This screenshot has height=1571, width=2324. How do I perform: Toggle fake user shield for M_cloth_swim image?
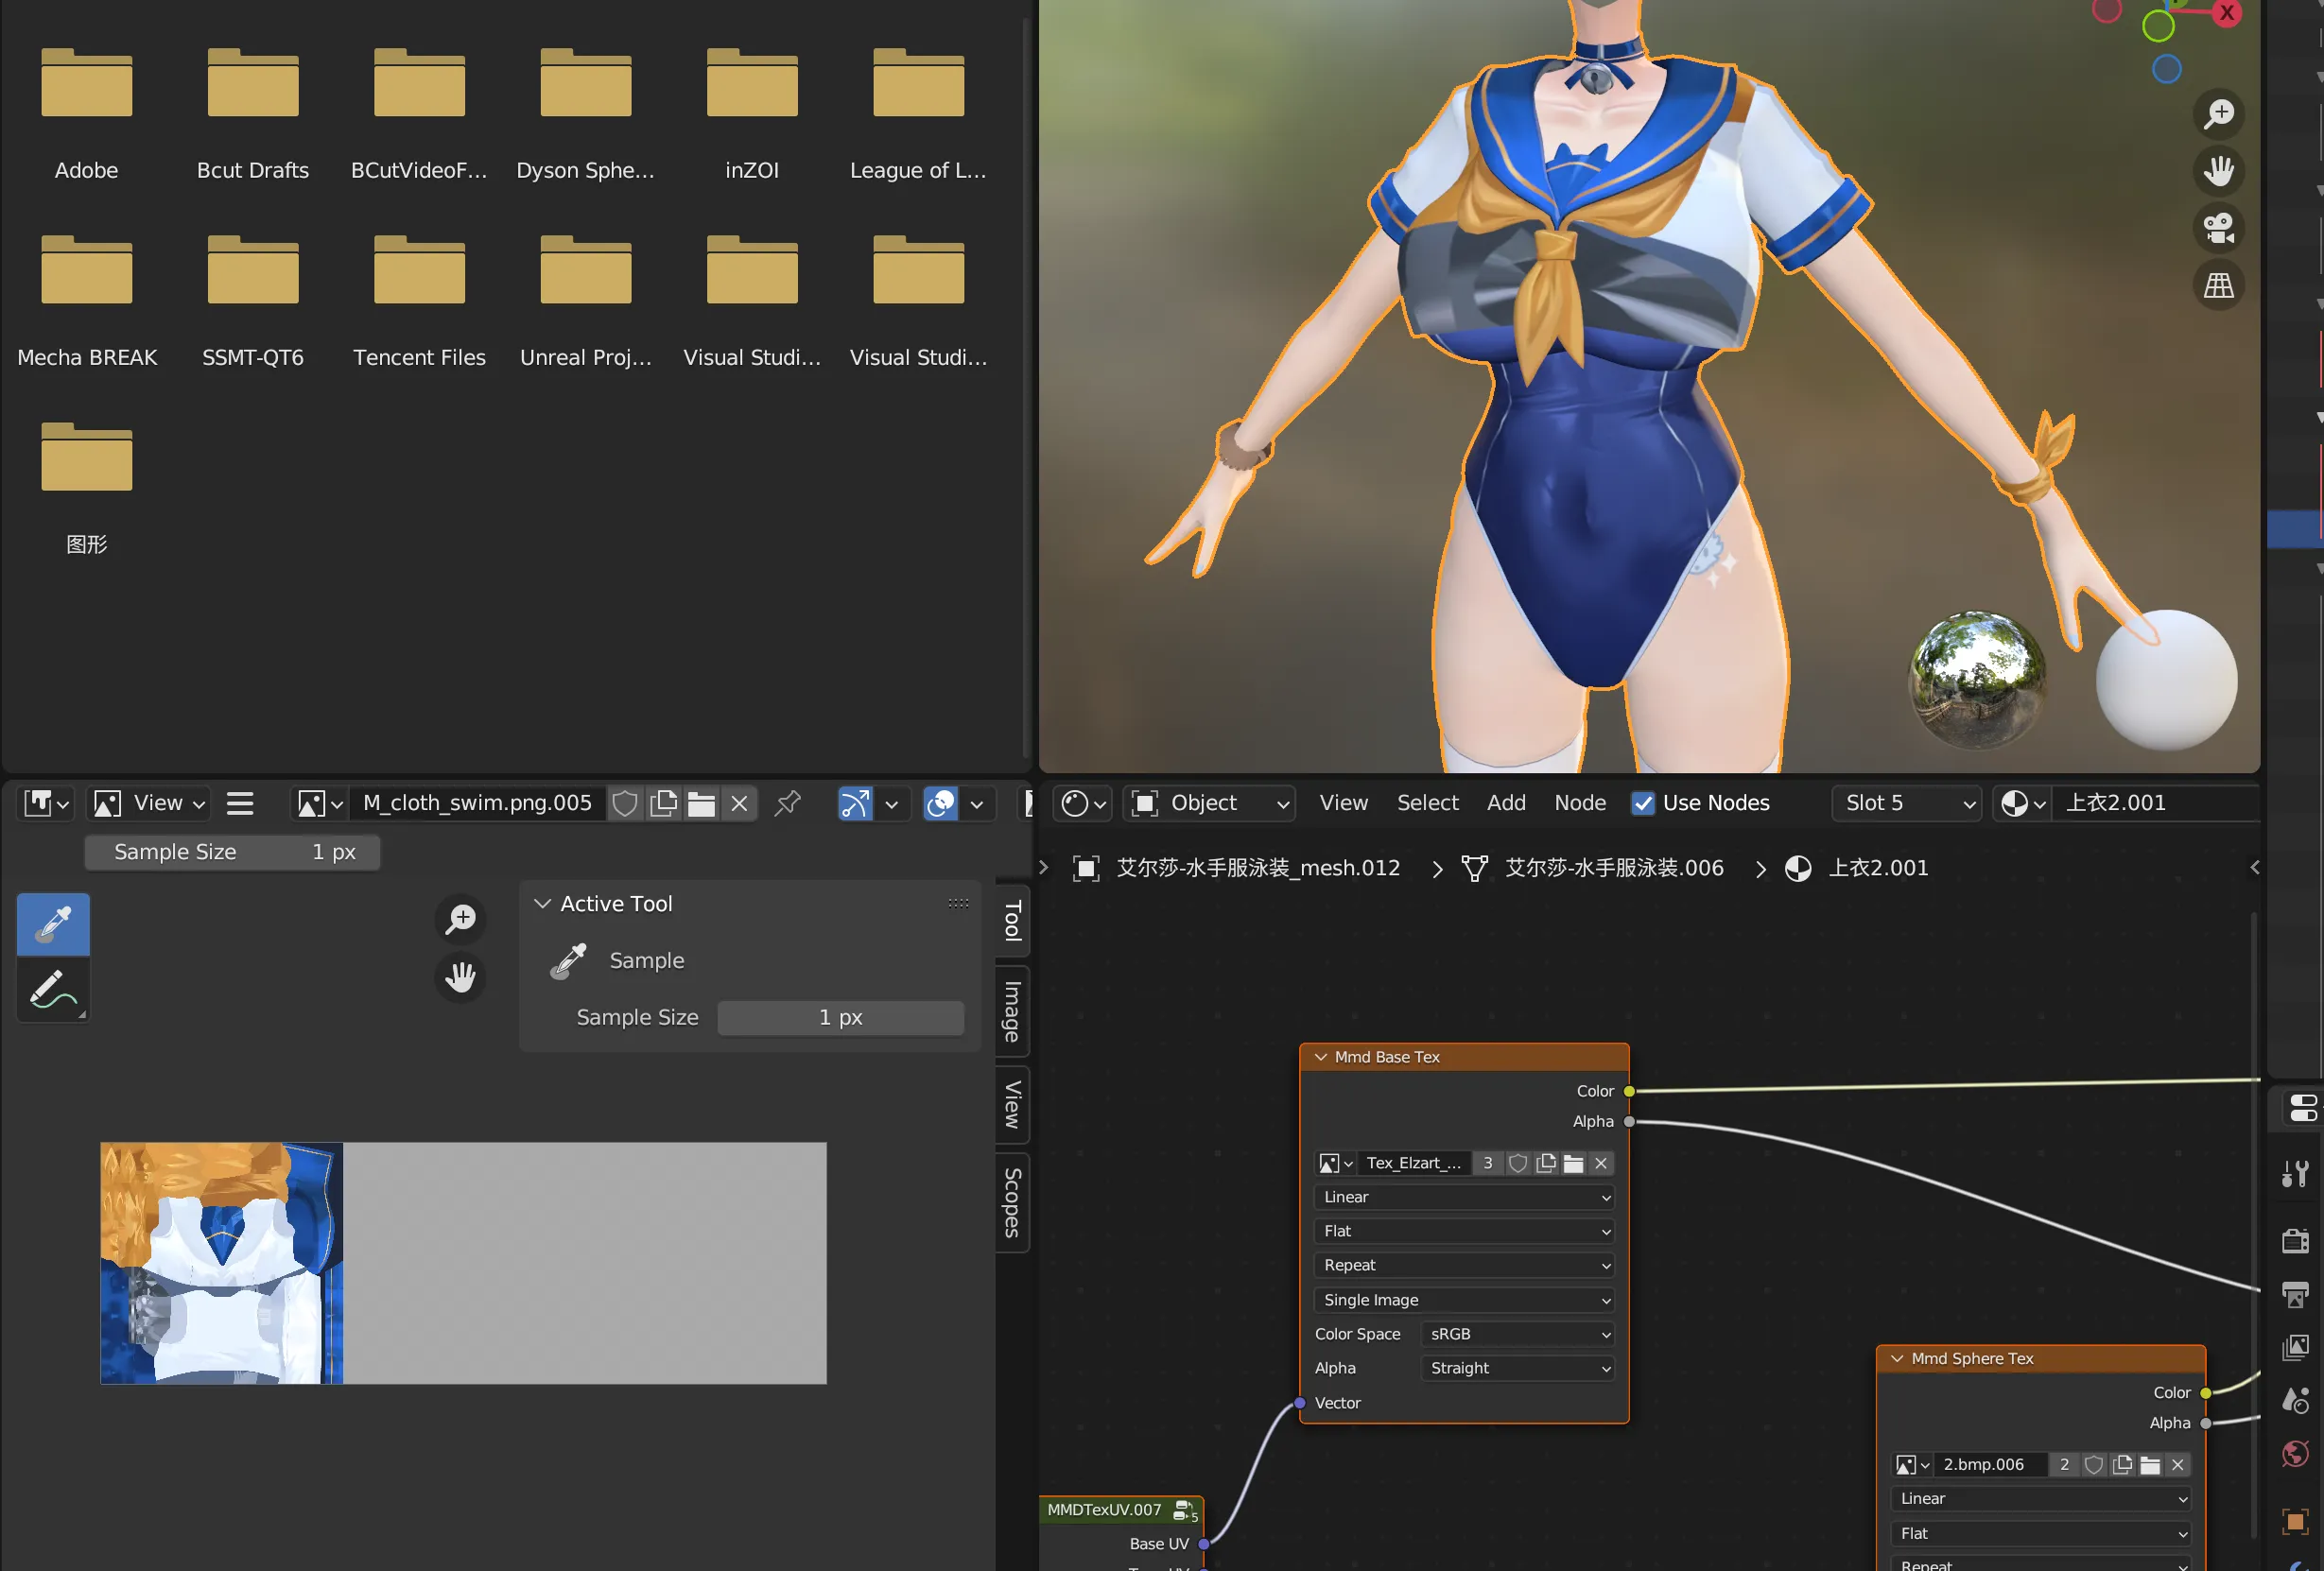(625, 804)
